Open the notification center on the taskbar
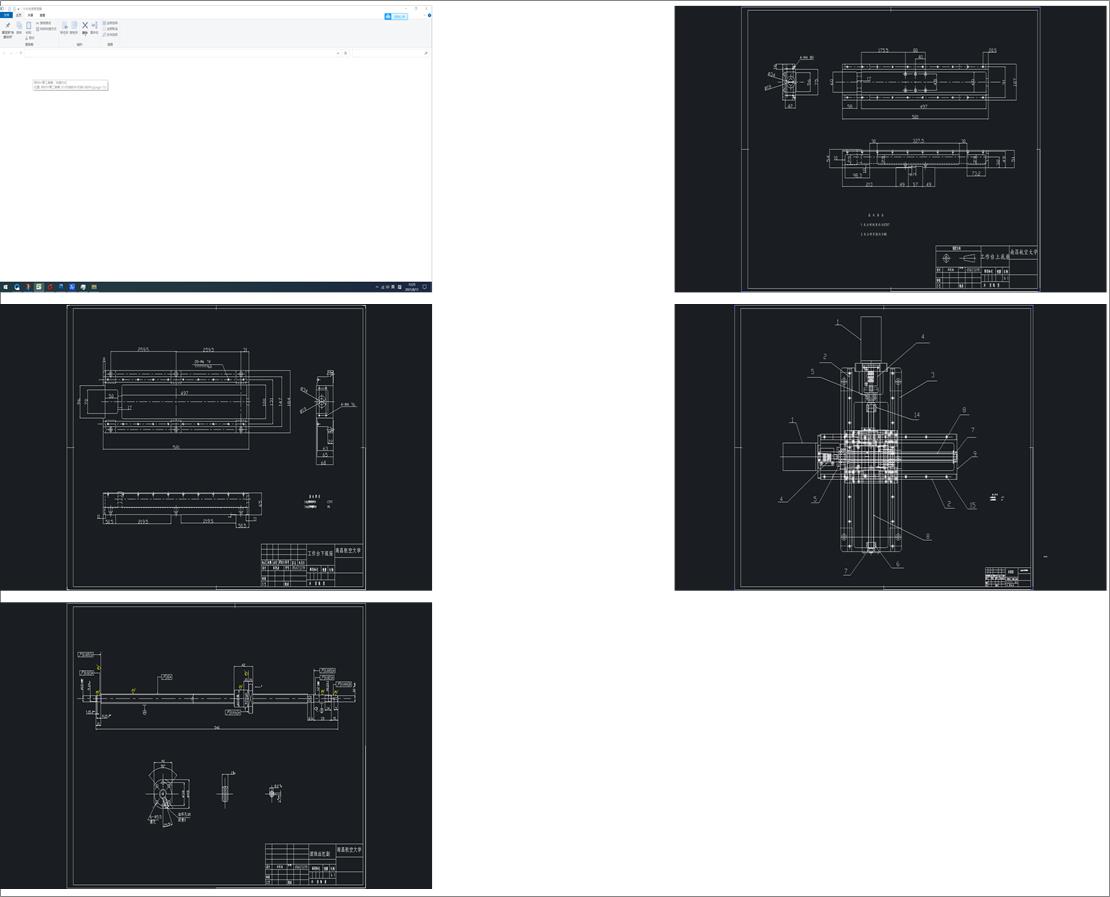The width and height of the screenshot is (1110, 897). (424, 287)
